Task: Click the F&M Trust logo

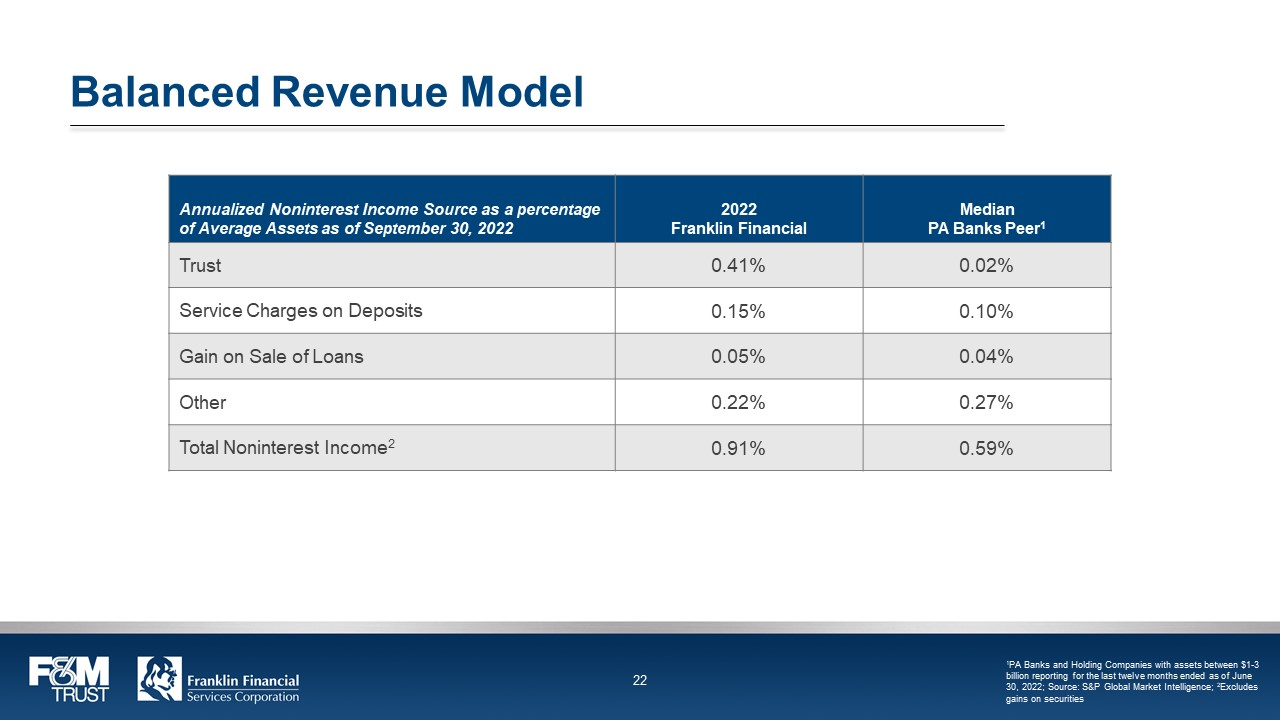Action: [x=69, y=679]
